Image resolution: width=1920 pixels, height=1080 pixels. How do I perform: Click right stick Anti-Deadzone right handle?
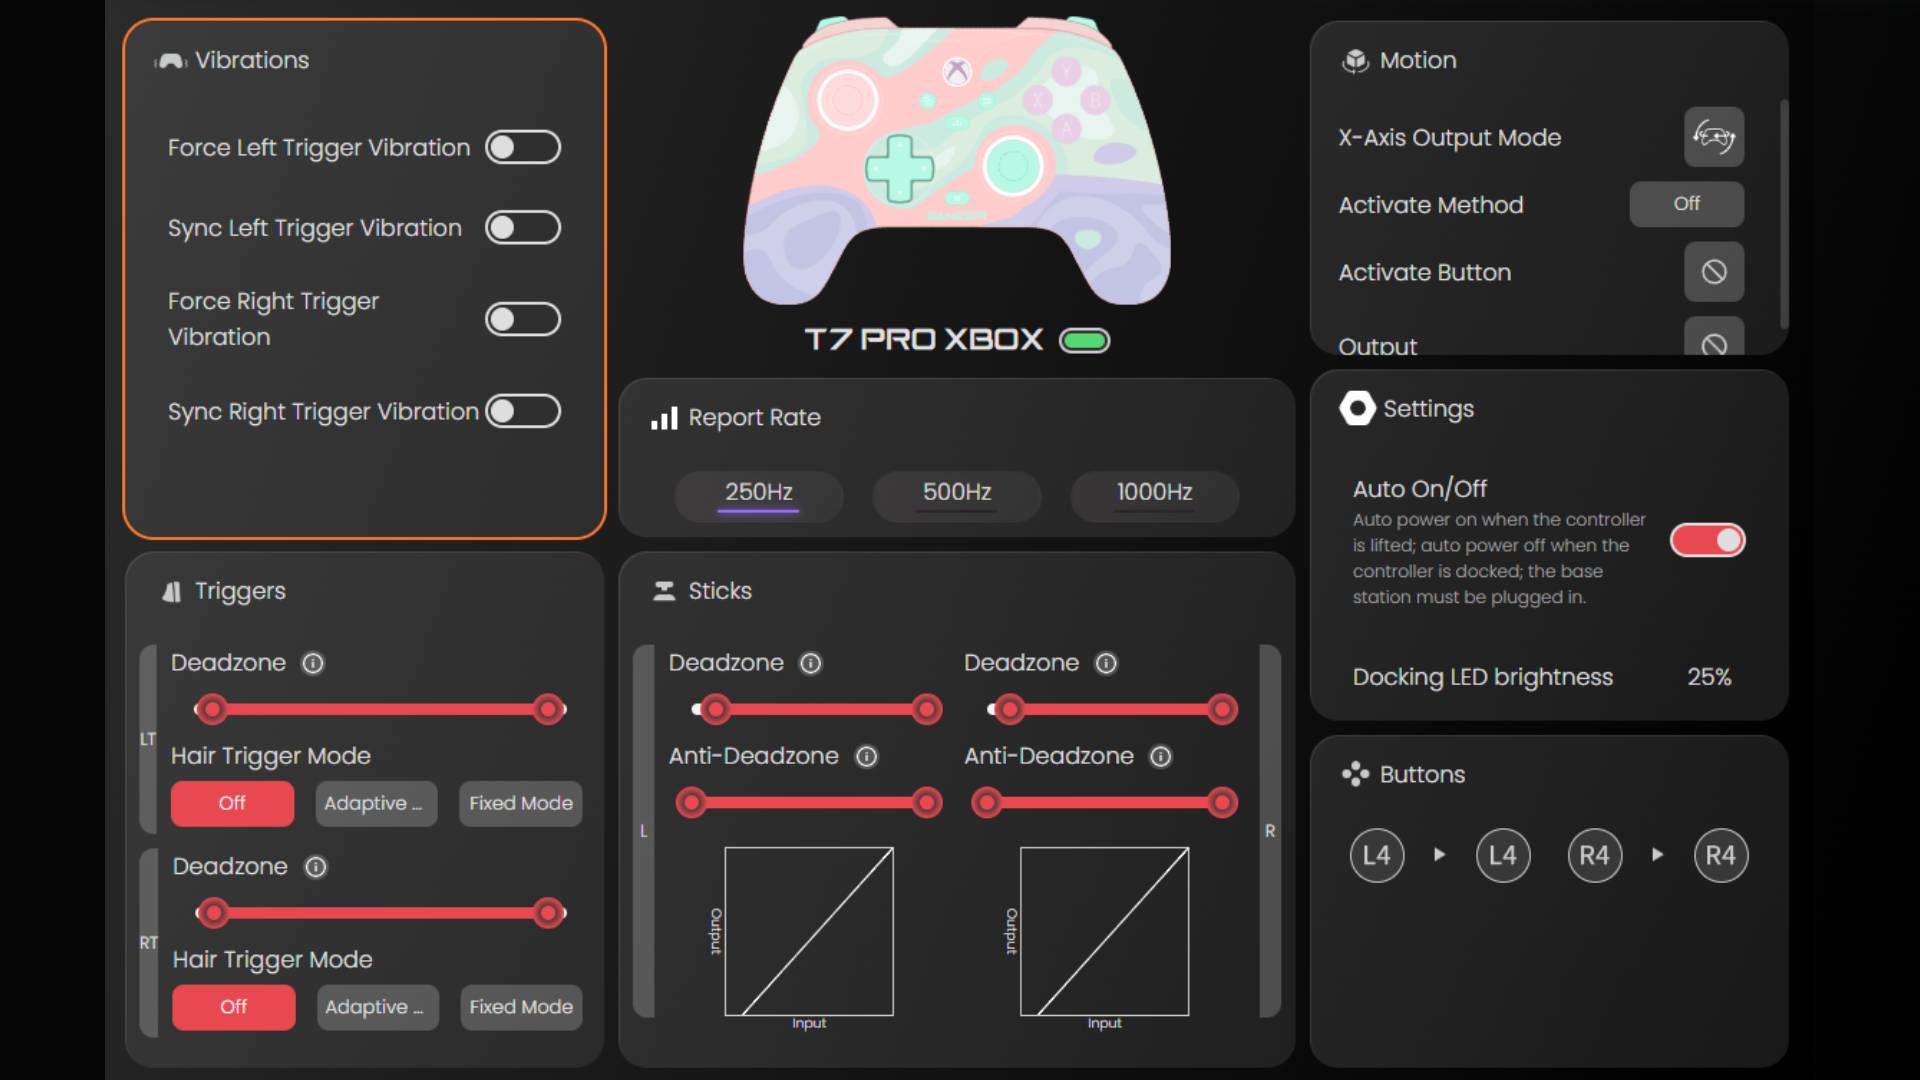(x=1222, y=803)
